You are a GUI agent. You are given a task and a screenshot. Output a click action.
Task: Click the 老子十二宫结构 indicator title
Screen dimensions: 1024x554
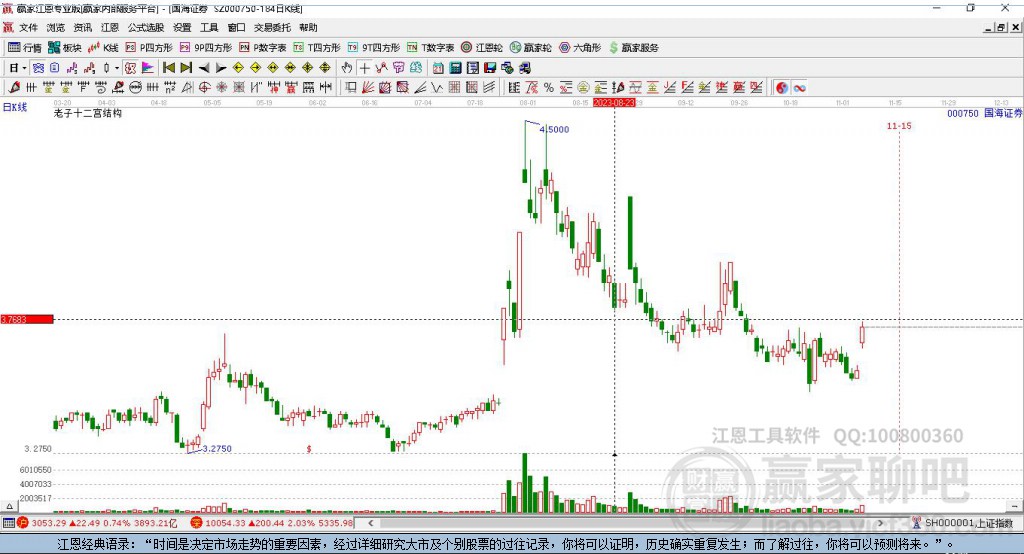(x=88, y=113)
